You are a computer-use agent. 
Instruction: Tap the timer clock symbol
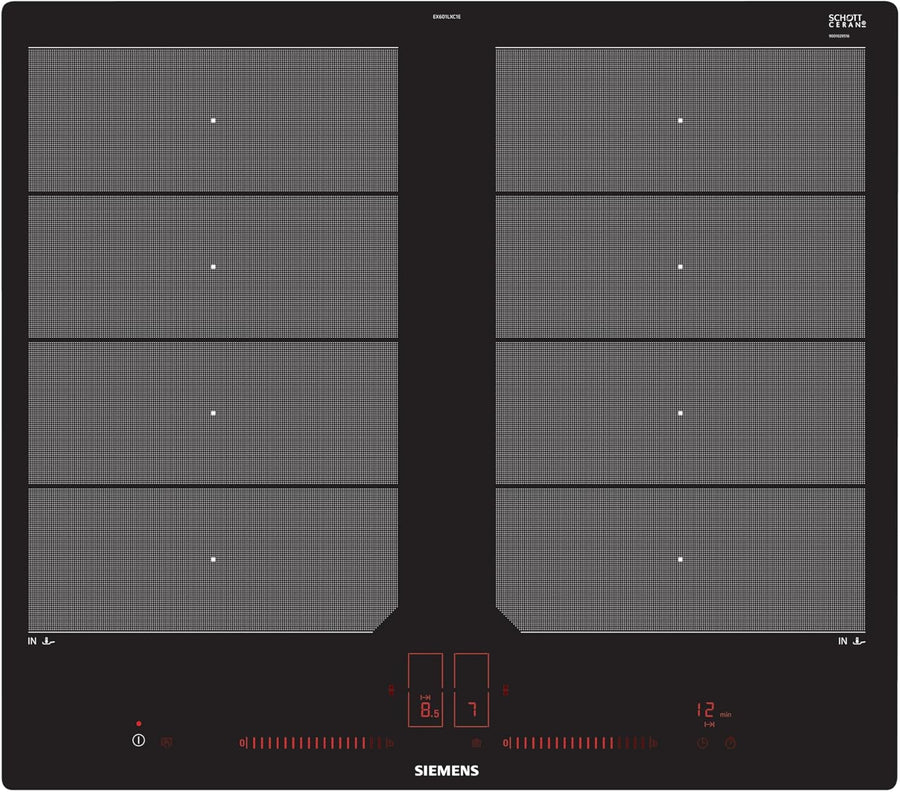point(703,743)
